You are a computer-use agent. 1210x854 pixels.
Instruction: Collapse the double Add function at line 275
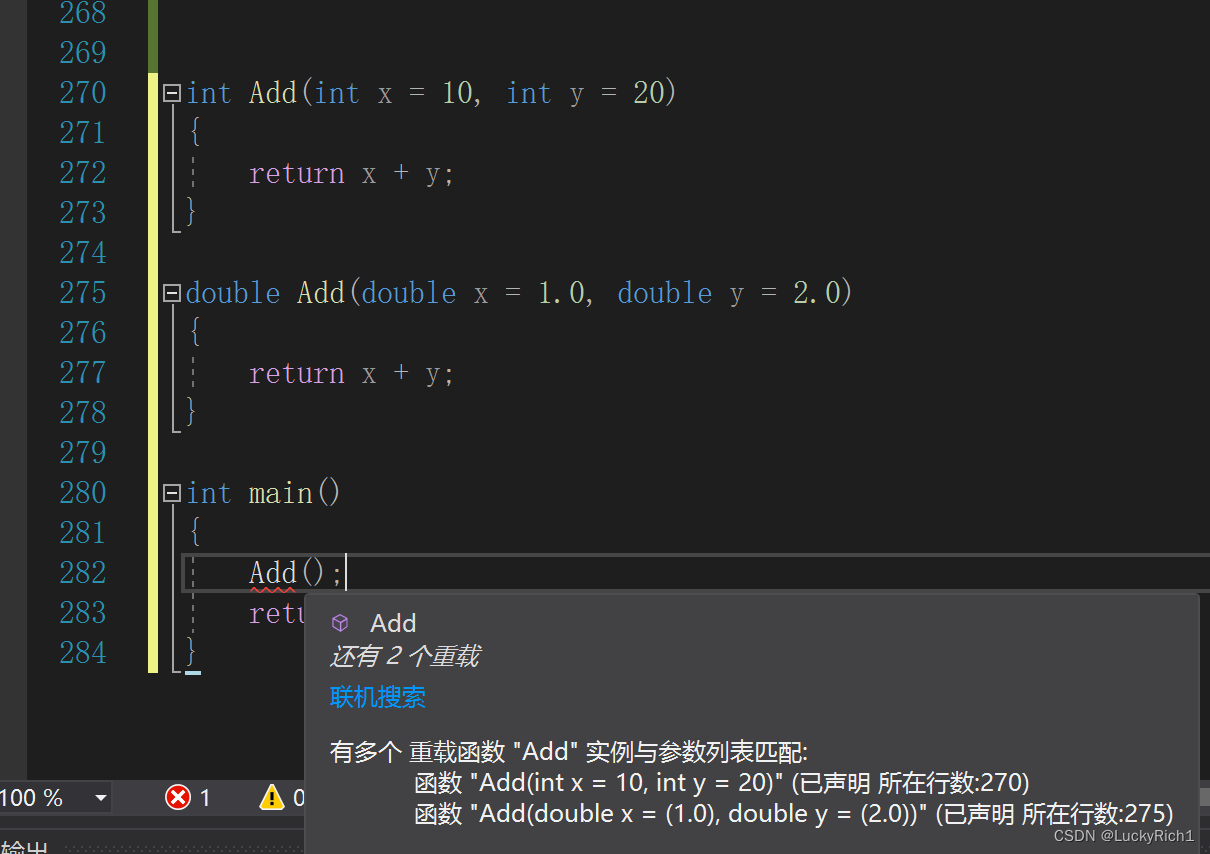click(x=171, y=292)
